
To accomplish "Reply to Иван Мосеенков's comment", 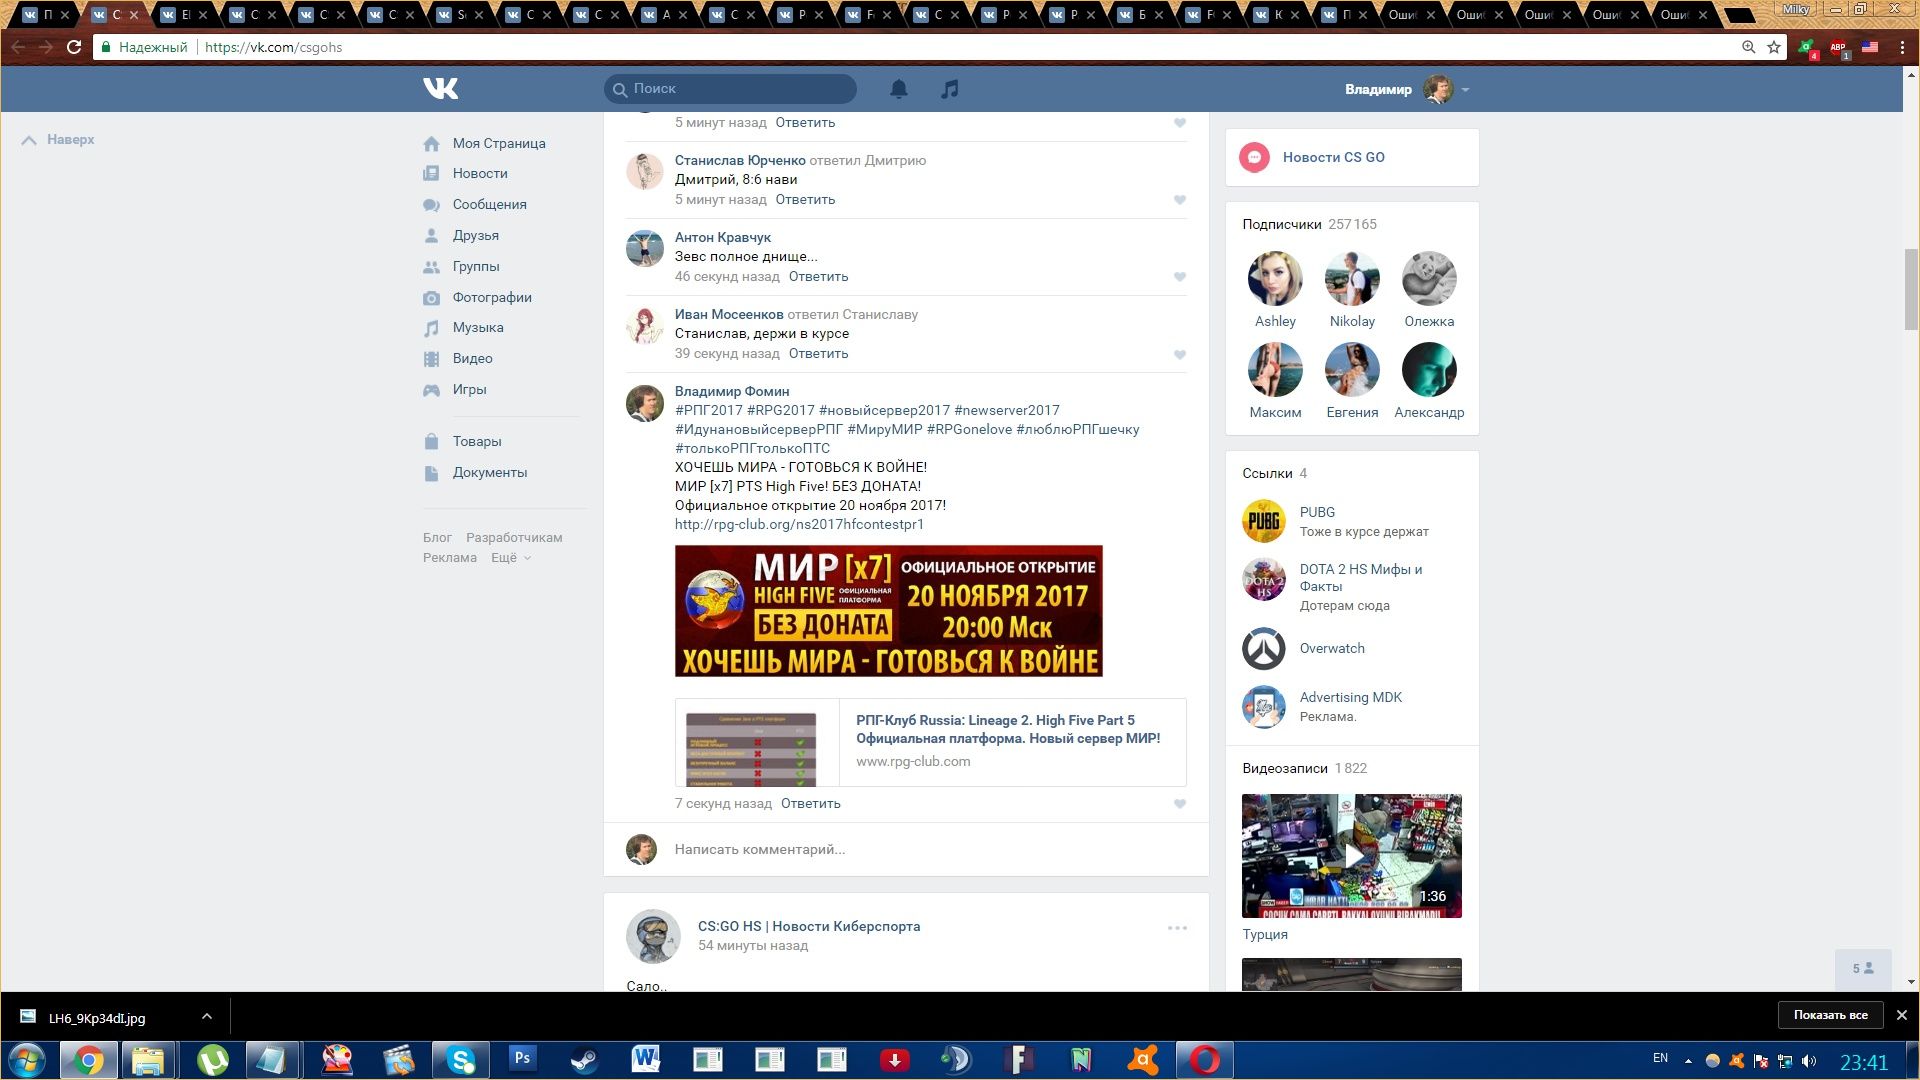I will 818,353.
